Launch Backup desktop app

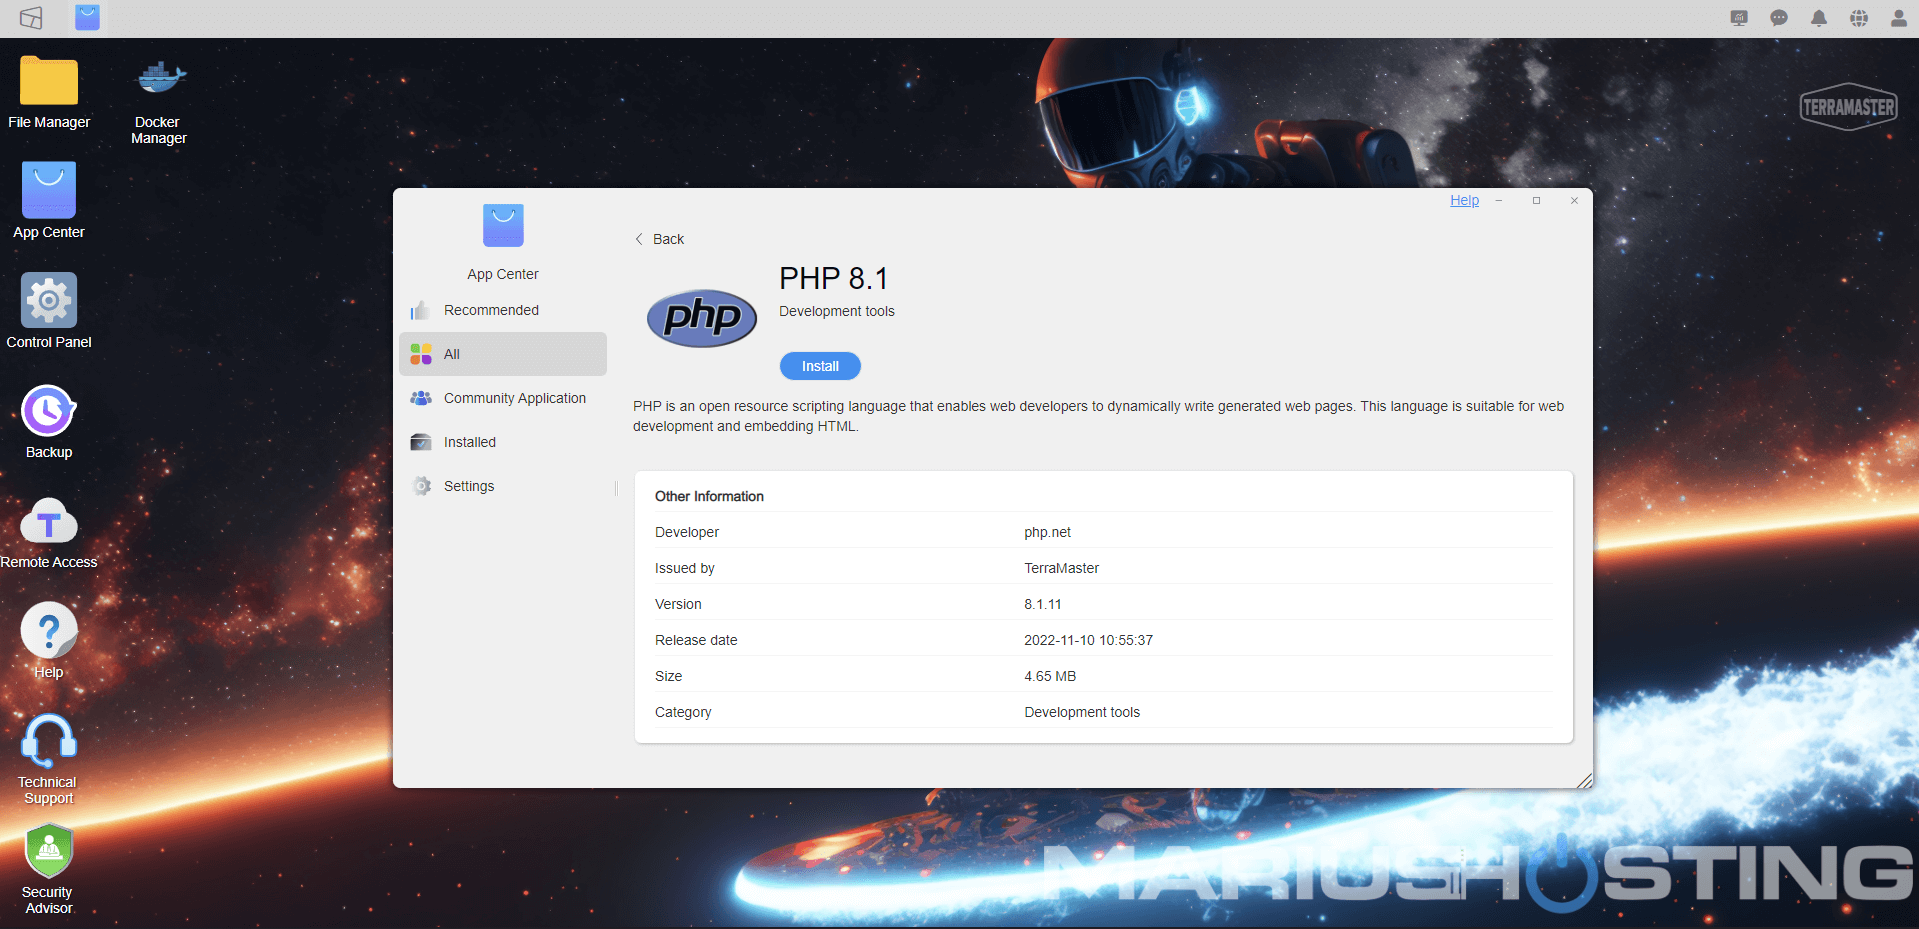[49, 411]
